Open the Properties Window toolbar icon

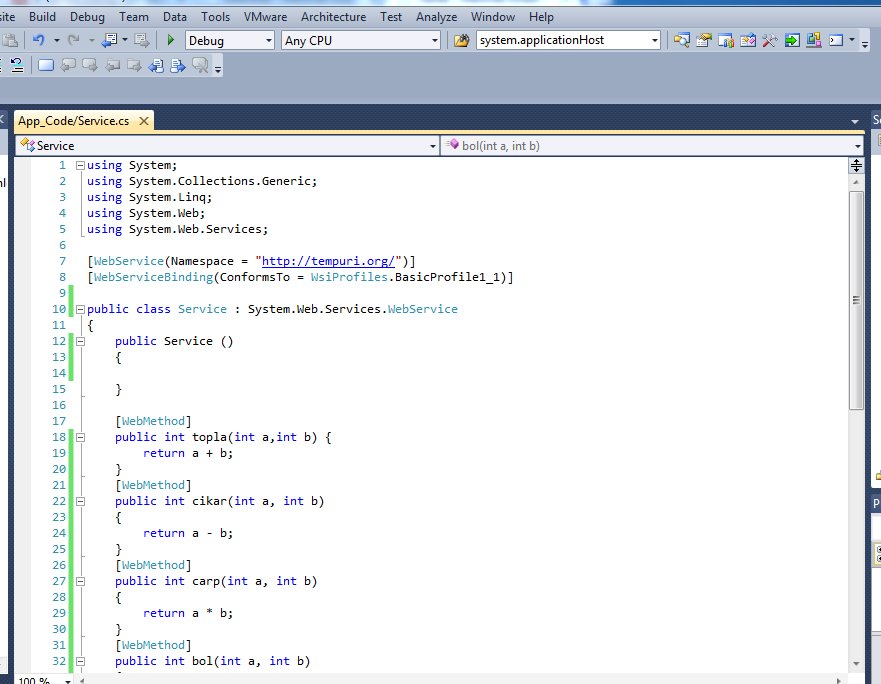[703, 41]
